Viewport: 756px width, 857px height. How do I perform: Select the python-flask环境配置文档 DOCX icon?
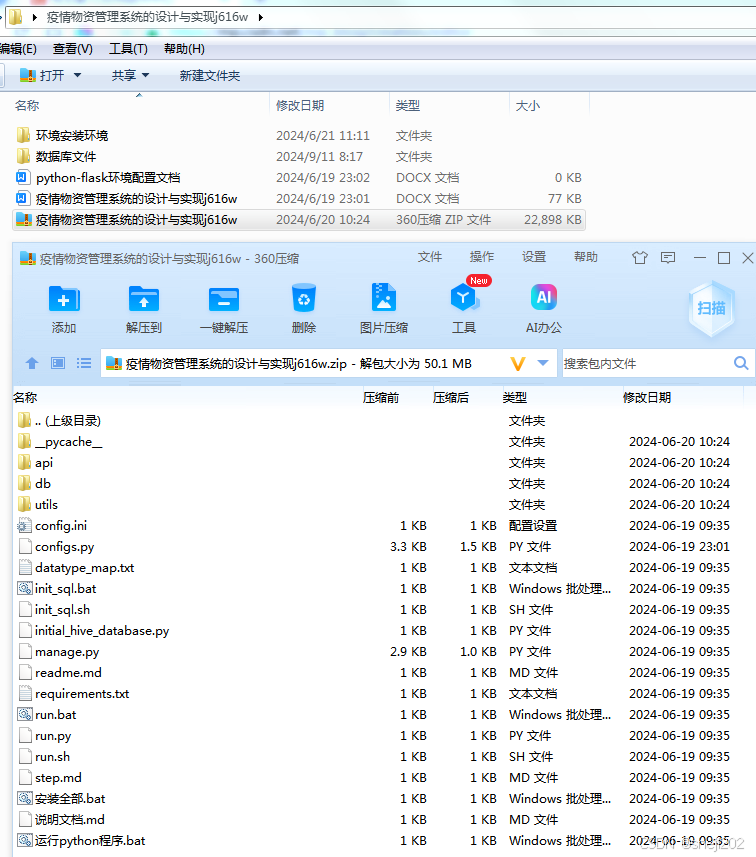coord(22,177)
